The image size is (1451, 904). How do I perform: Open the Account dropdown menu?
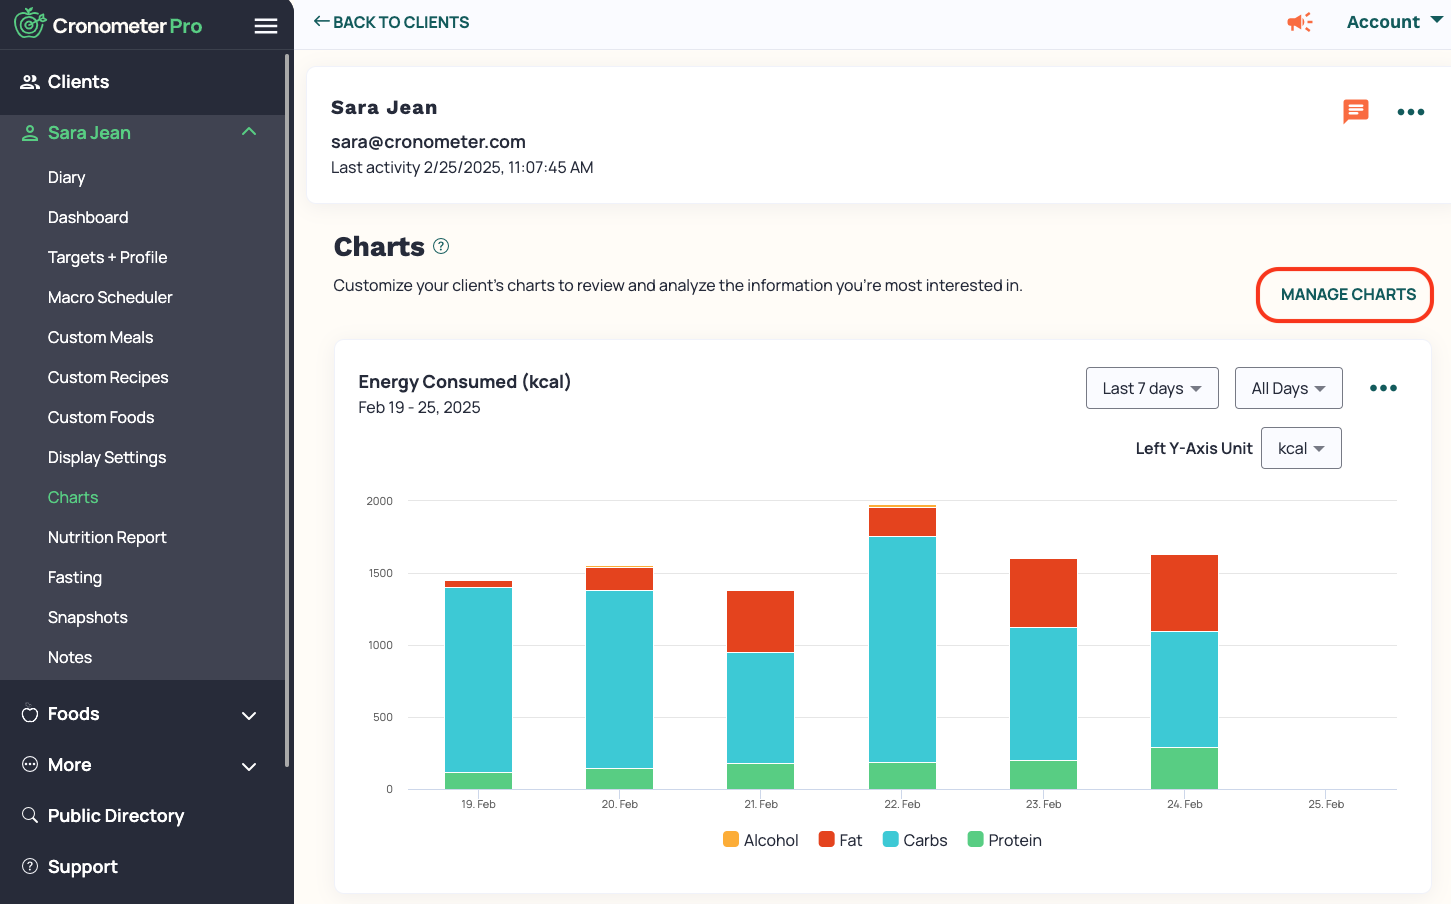(1394, 22)
